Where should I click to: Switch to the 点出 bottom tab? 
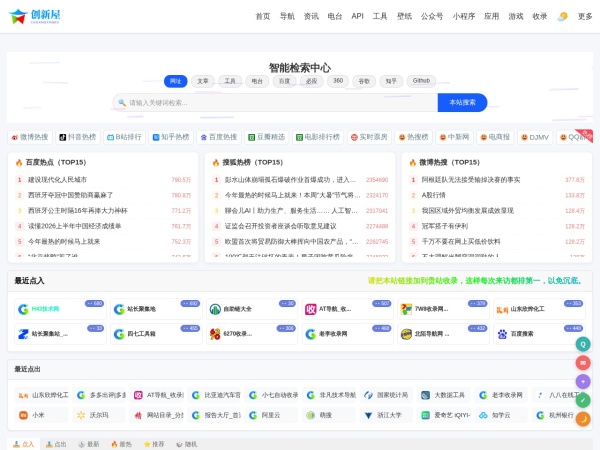pyautogui.click(x=56, y=444)
